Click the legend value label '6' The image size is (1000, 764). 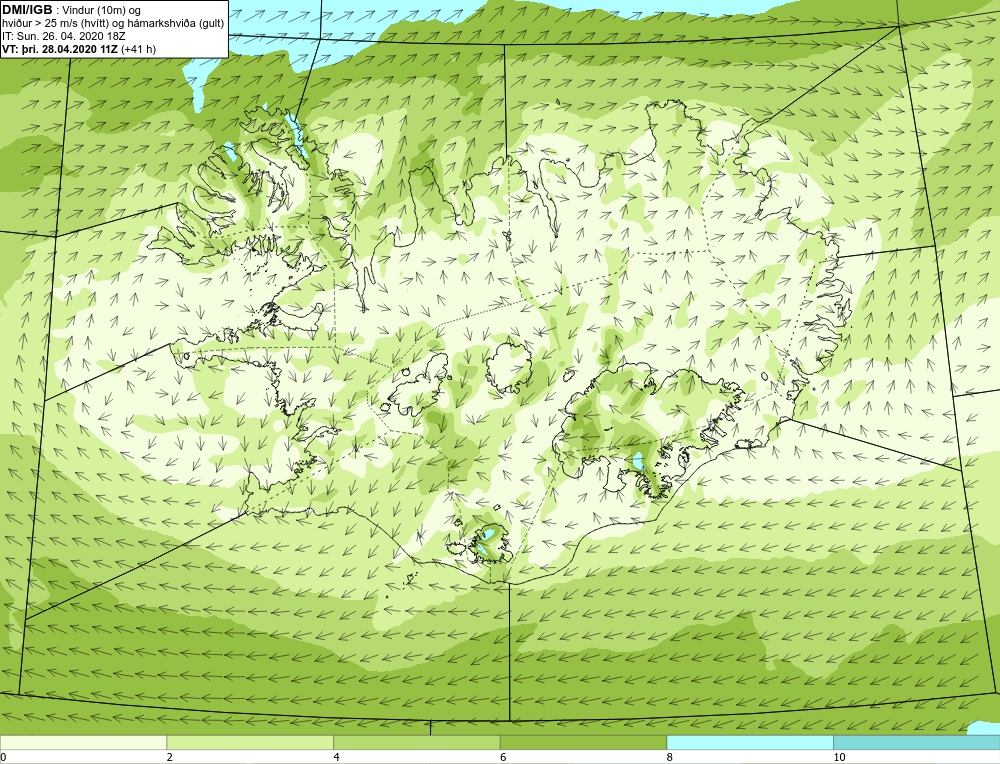tap(503, 757)
